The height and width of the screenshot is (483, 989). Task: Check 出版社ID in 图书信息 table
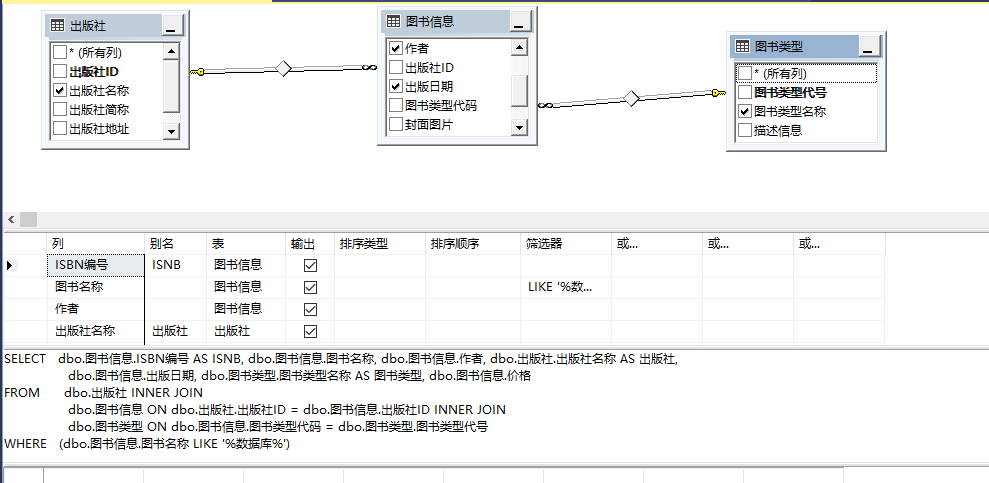point(396,67)
